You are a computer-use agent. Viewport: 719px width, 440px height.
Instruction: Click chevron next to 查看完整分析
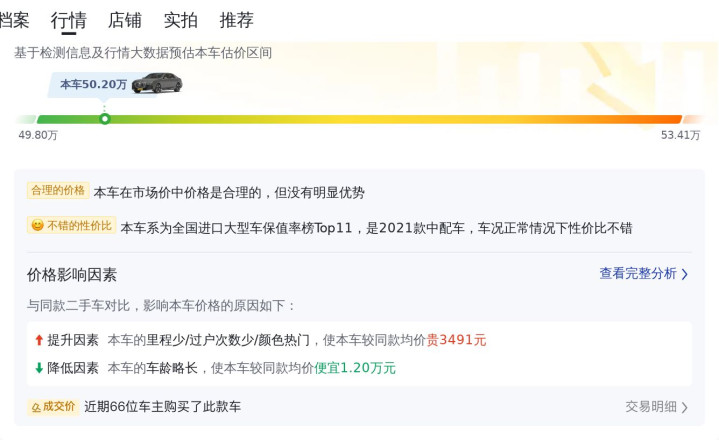click(x=685, y=274)
